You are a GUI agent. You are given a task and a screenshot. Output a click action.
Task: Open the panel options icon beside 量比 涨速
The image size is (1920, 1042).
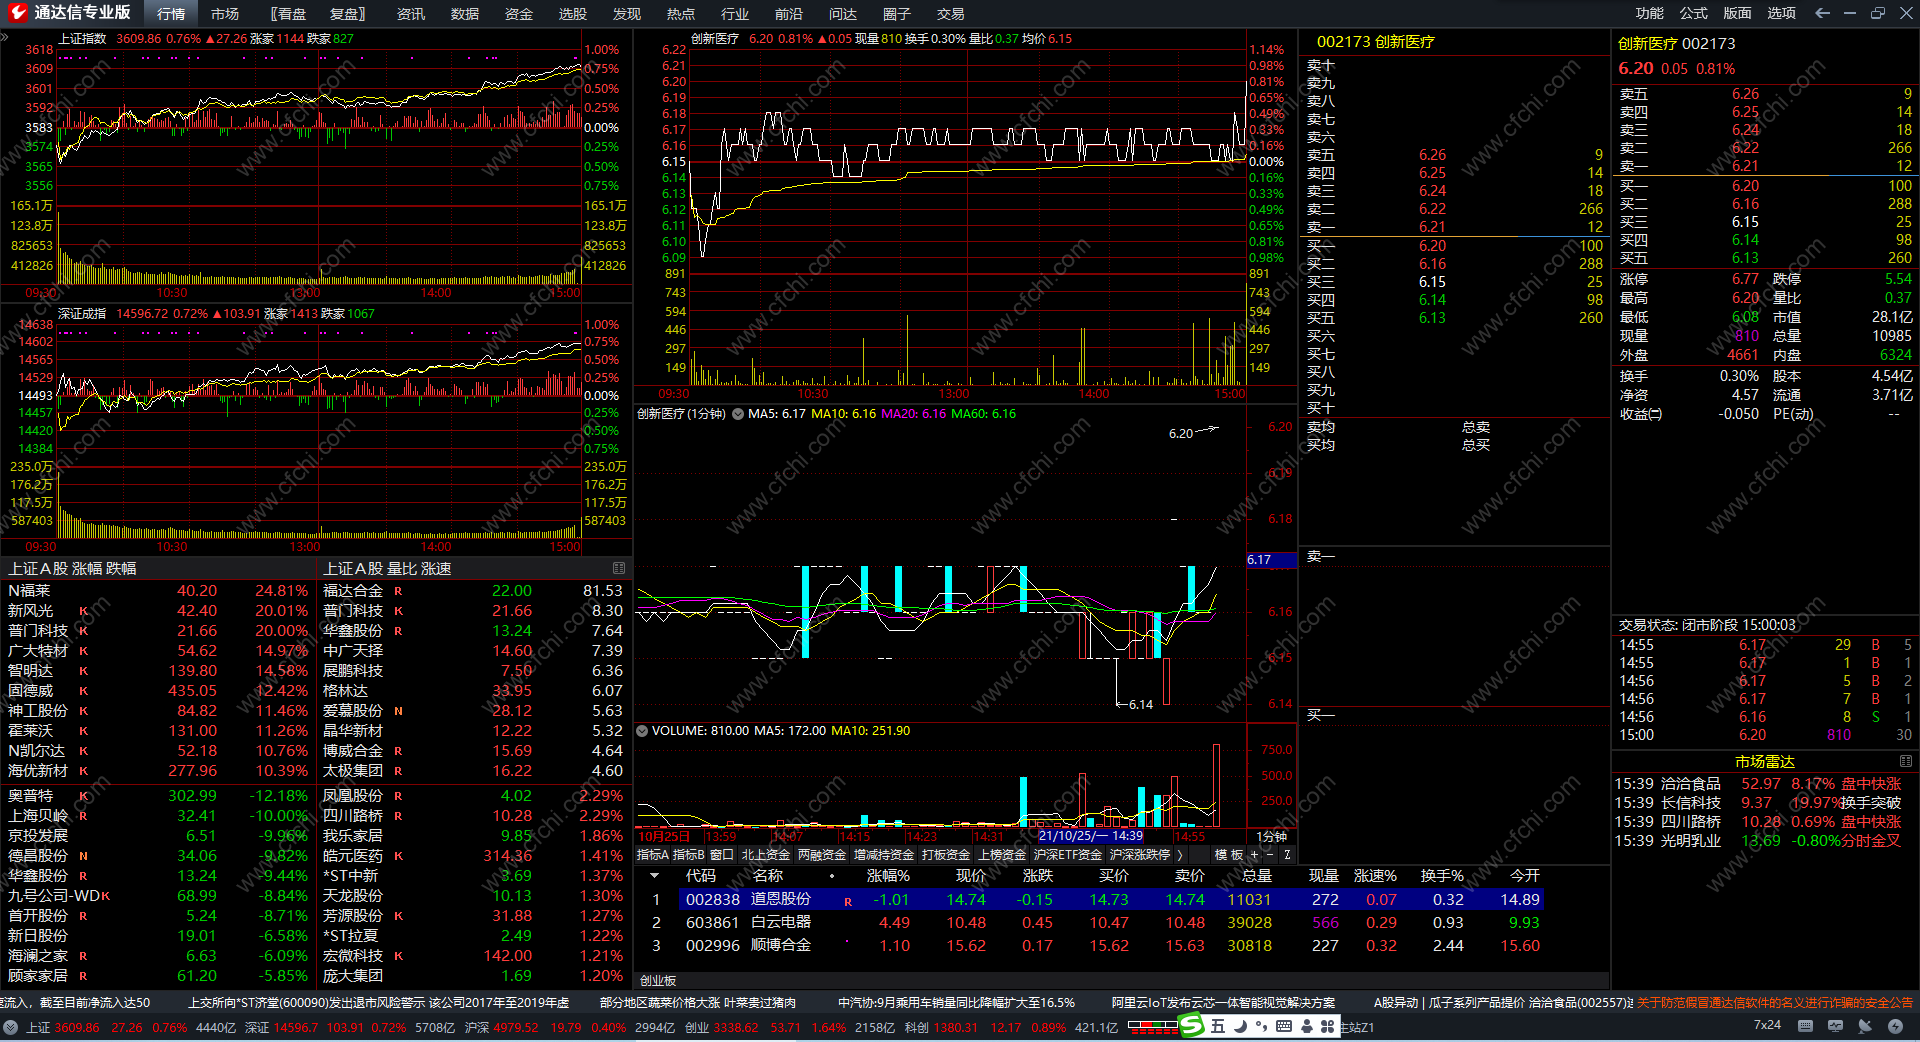pyautogui.click(x=619, y=568)
